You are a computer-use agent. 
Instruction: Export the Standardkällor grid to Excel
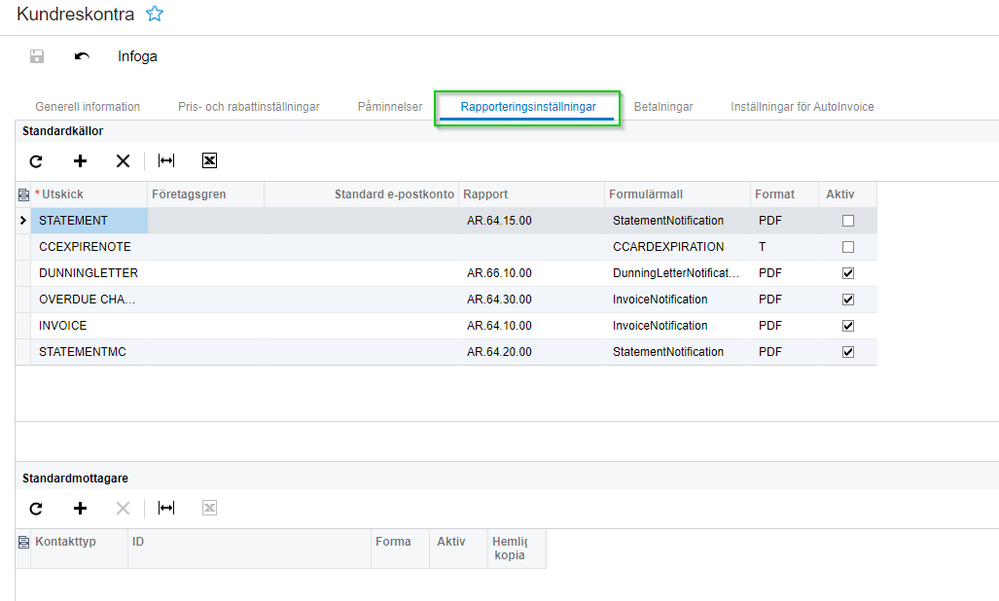[209, 161]
